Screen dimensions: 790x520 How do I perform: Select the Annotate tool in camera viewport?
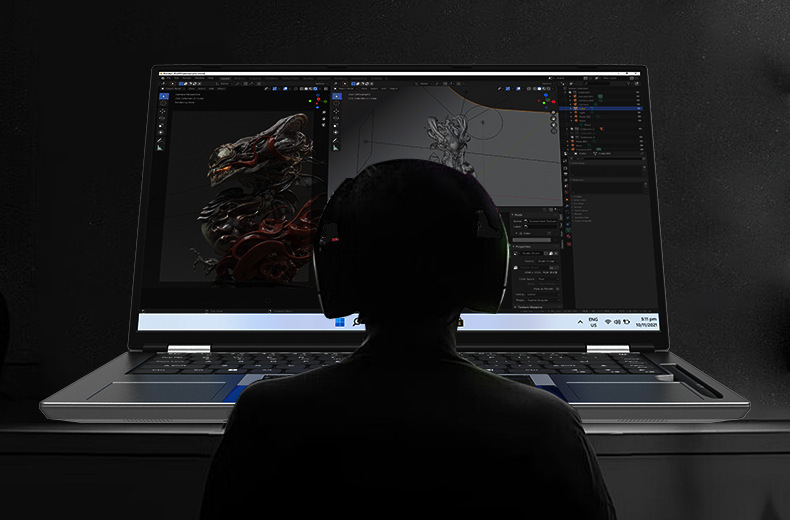tap(160, 140)
